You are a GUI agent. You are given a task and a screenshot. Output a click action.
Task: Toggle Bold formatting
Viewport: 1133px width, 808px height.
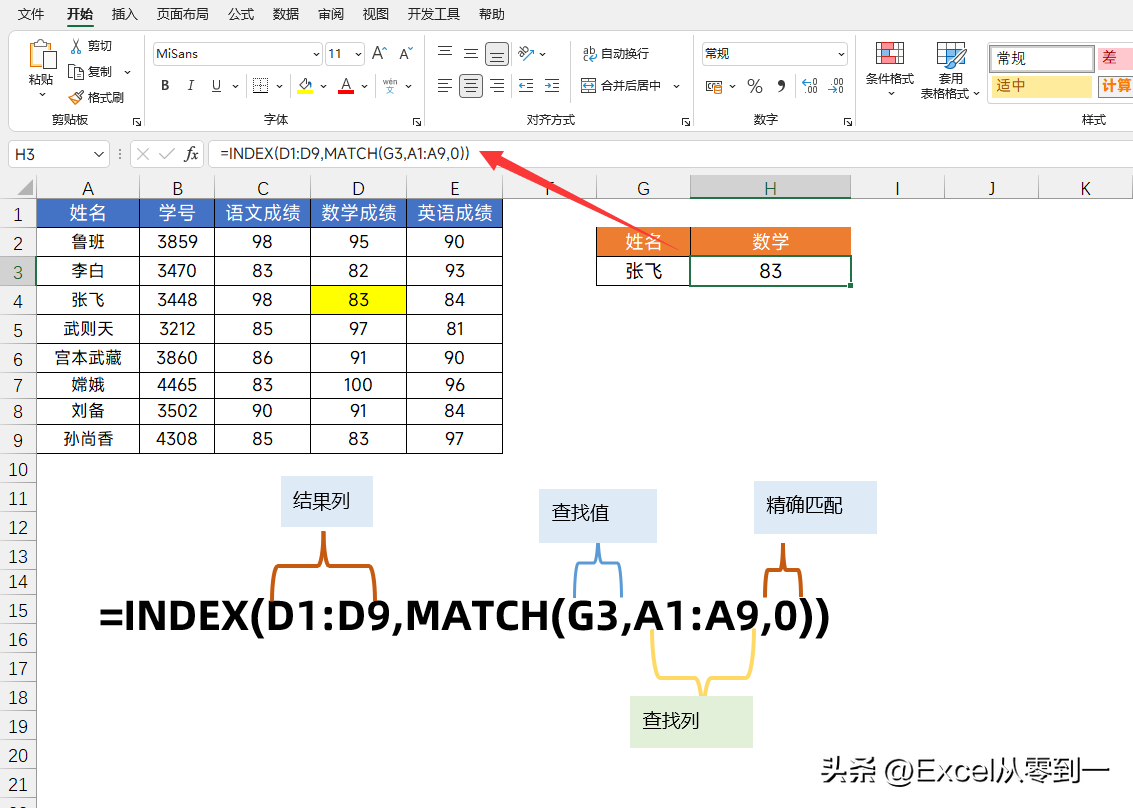165,85
